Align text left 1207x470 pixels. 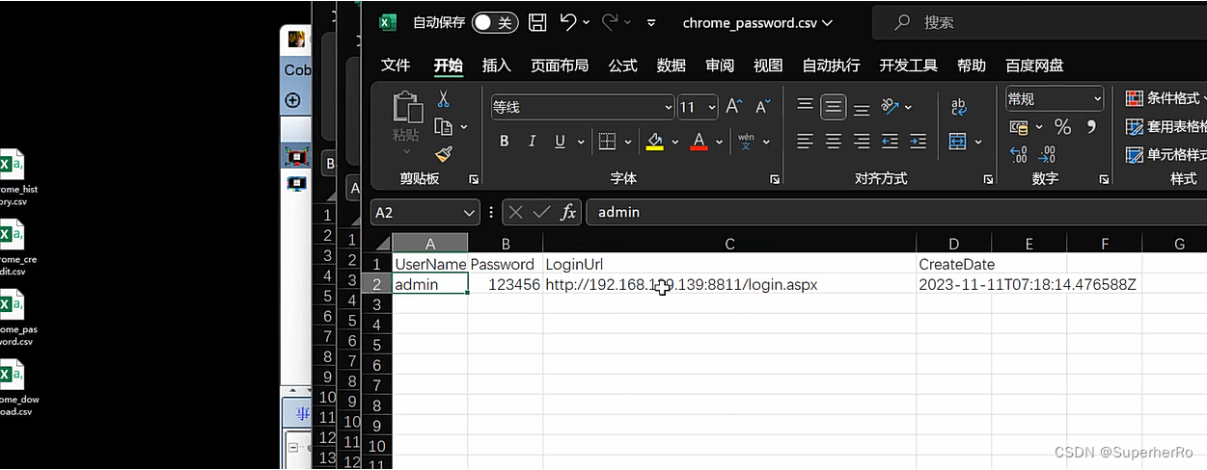point(805,141)
